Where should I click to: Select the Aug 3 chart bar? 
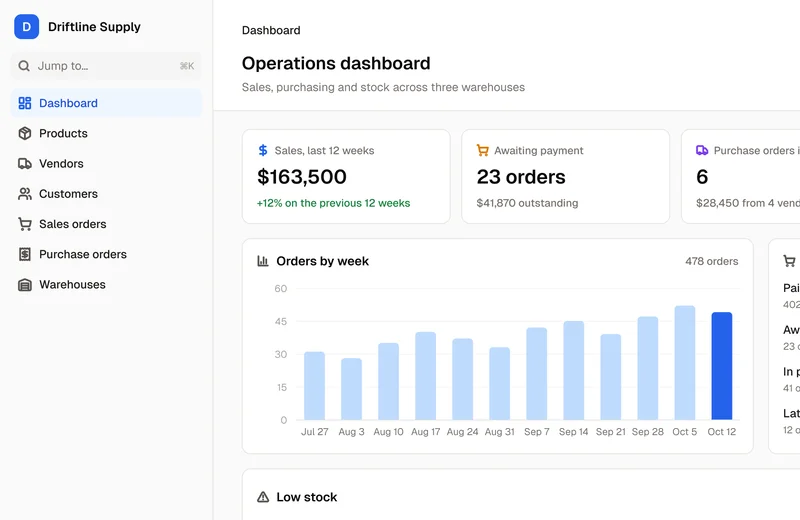pos(352,389)
